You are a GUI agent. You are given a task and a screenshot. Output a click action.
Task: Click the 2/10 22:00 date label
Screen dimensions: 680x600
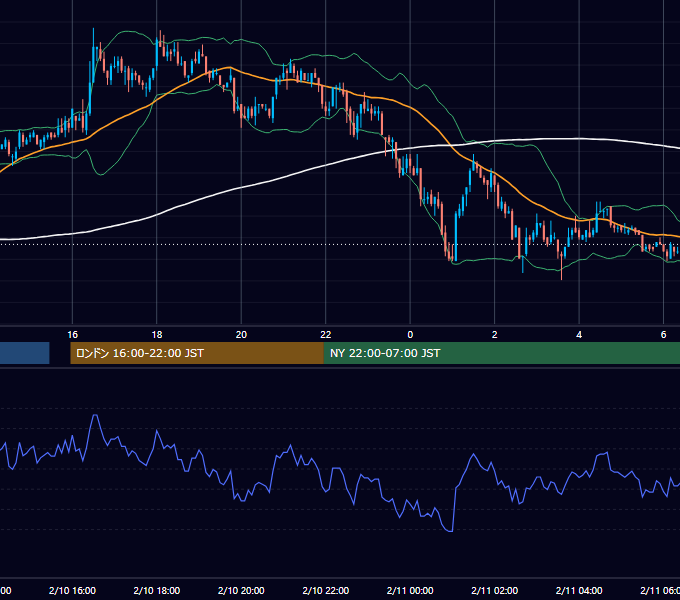326,590
